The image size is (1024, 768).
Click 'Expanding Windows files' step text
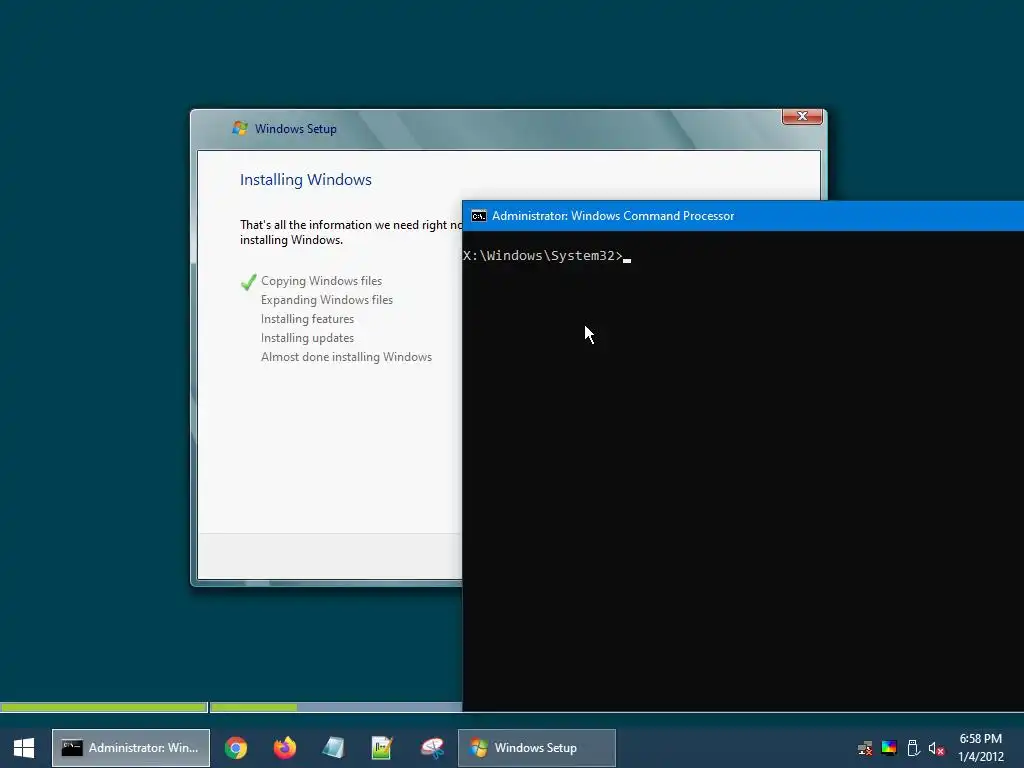pos(327,300)
